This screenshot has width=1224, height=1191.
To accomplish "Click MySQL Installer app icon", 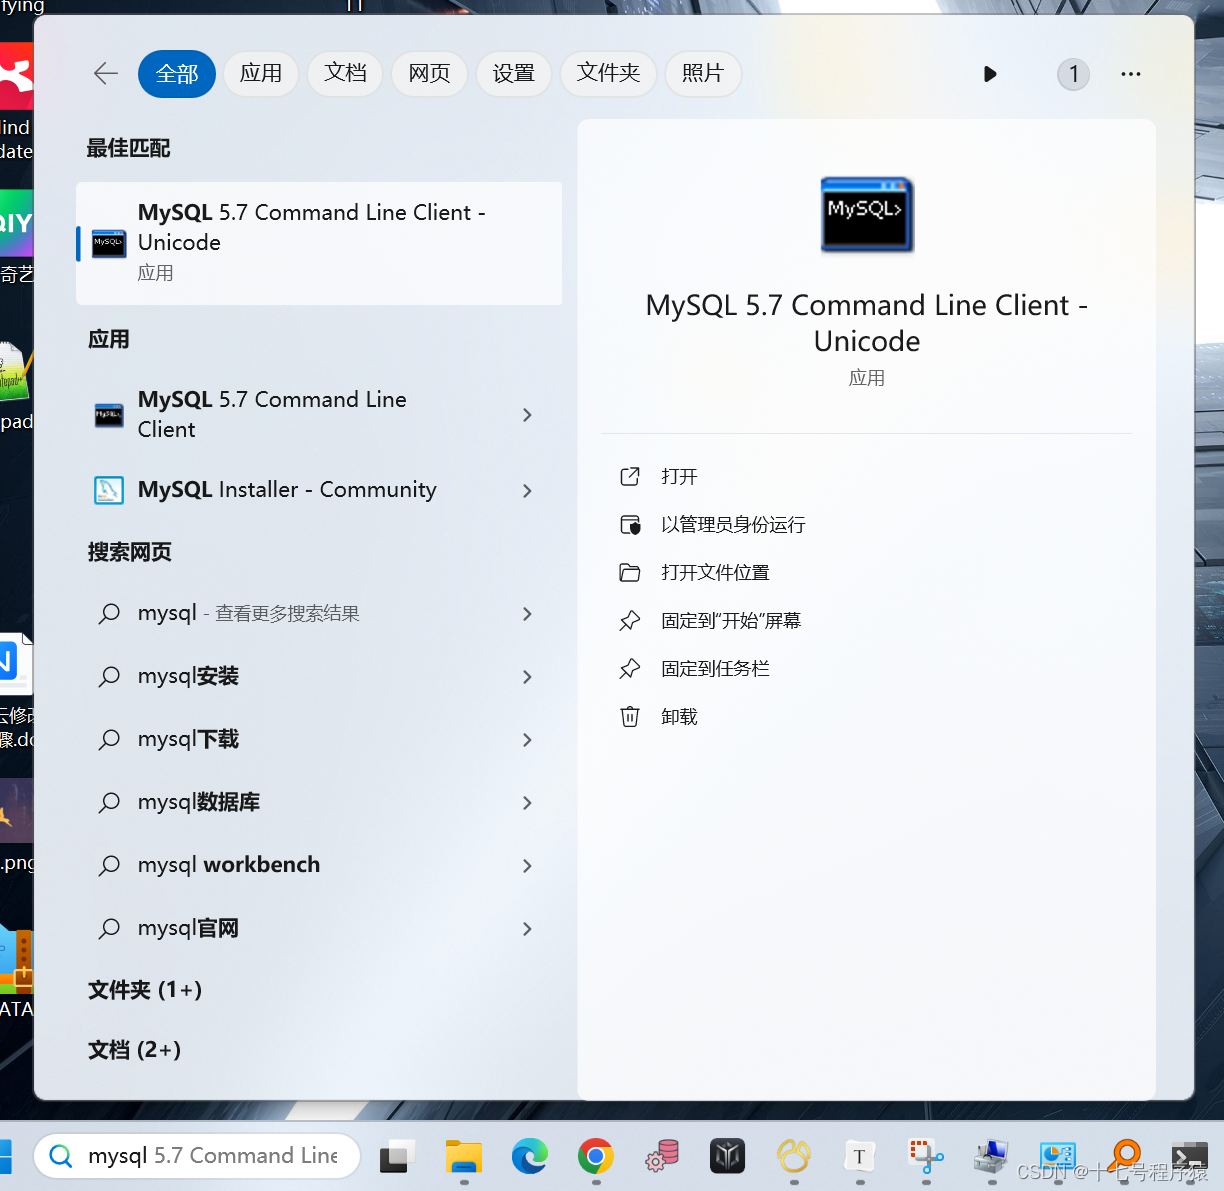I will 109,490.
